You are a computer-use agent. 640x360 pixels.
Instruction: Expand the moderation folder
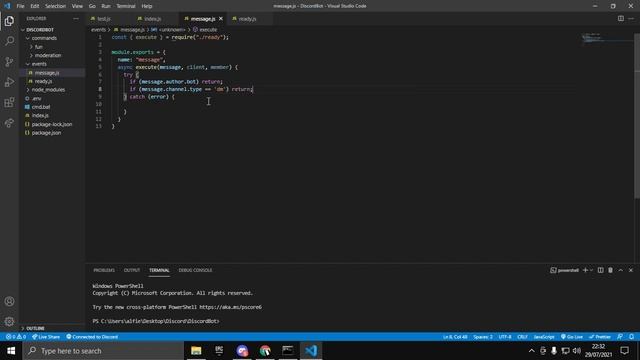(52, 56)
